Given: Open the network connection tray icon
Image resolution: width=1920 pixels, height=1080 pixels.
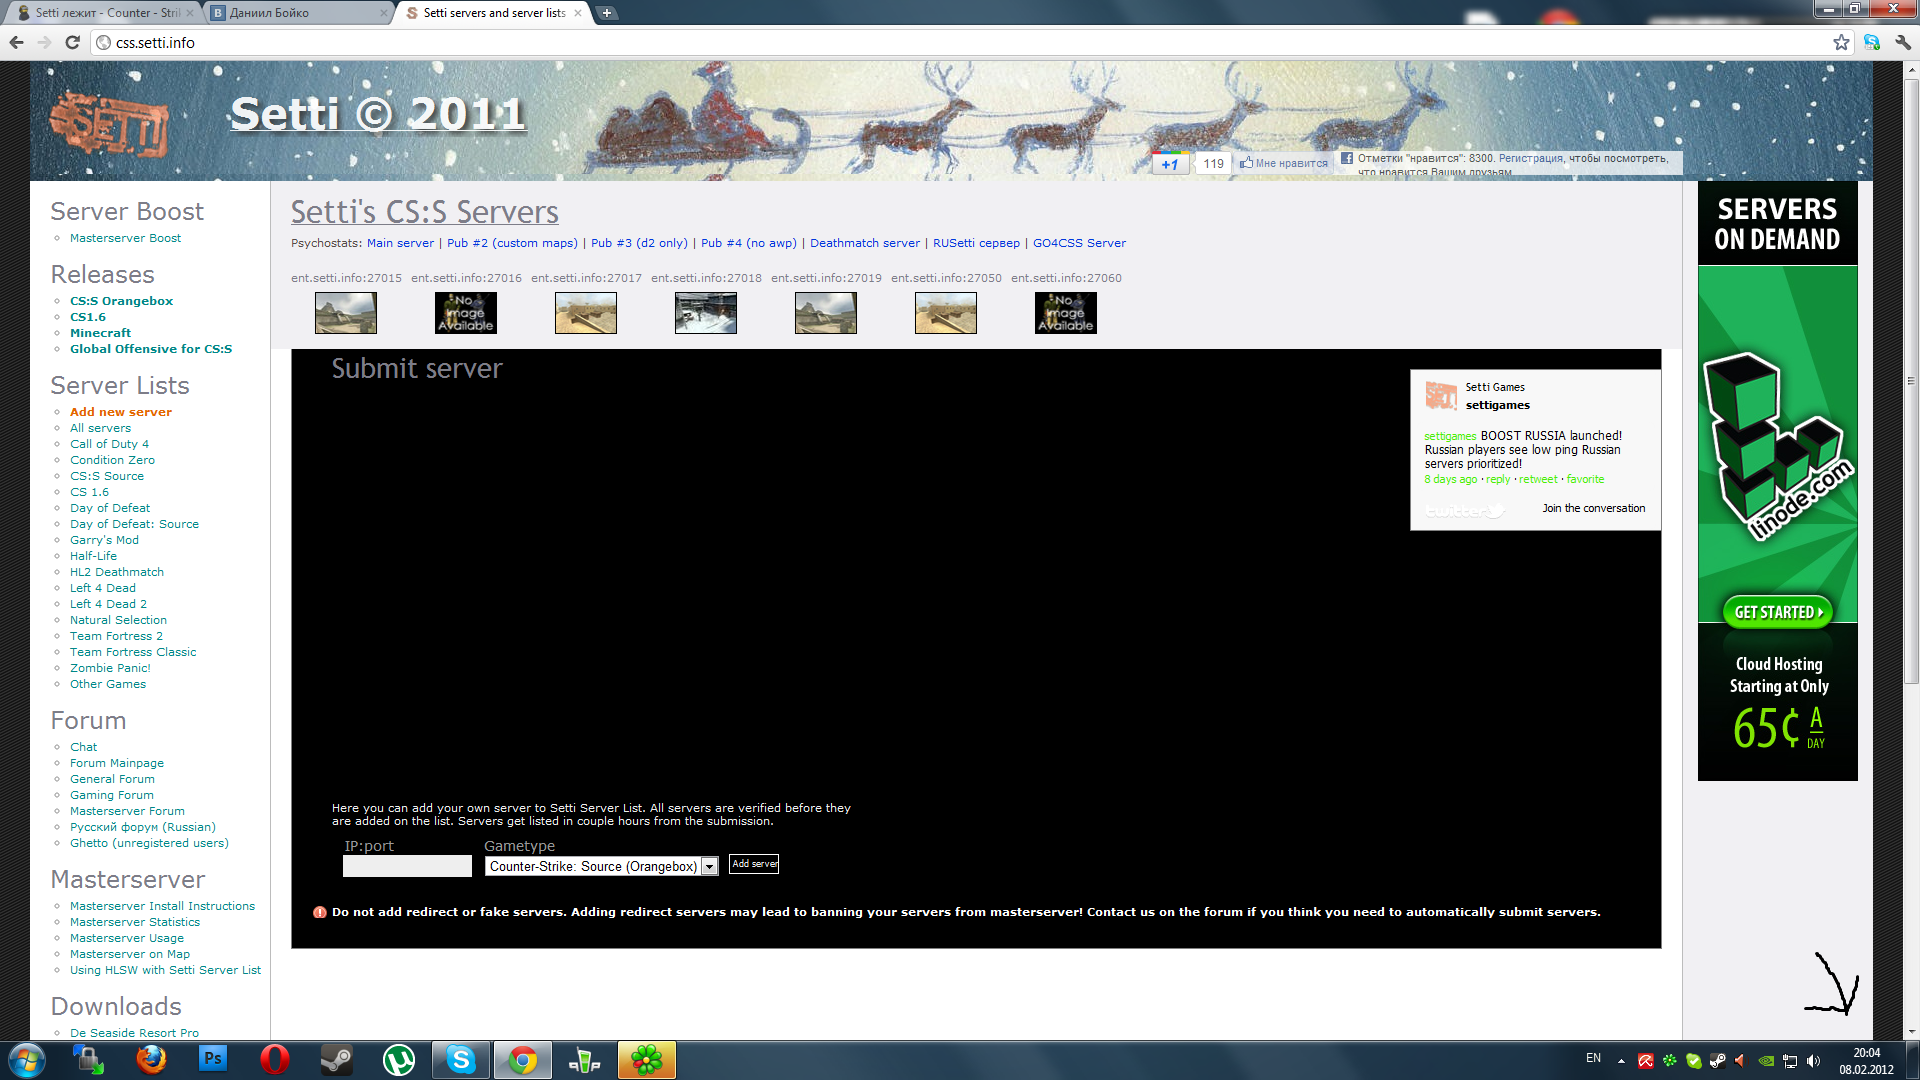Looking at the screenshot, I should (1790, 1060).
